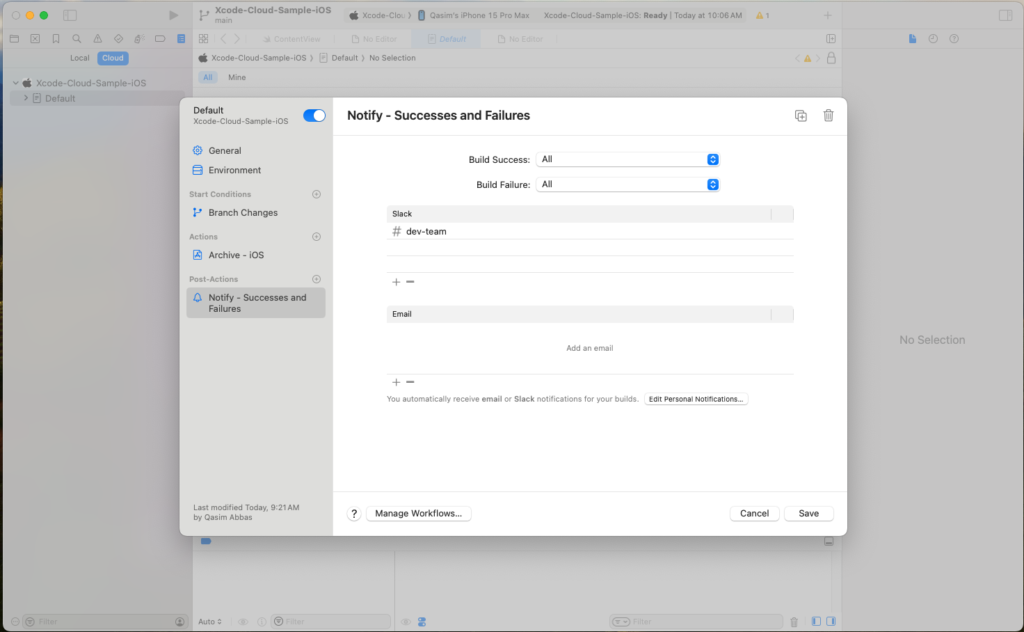Image resolution: width=1024 pixels, height=632 pixels.
Task: Open the editor split options icon
Action: pyautogui.click(x=831, y=39)
